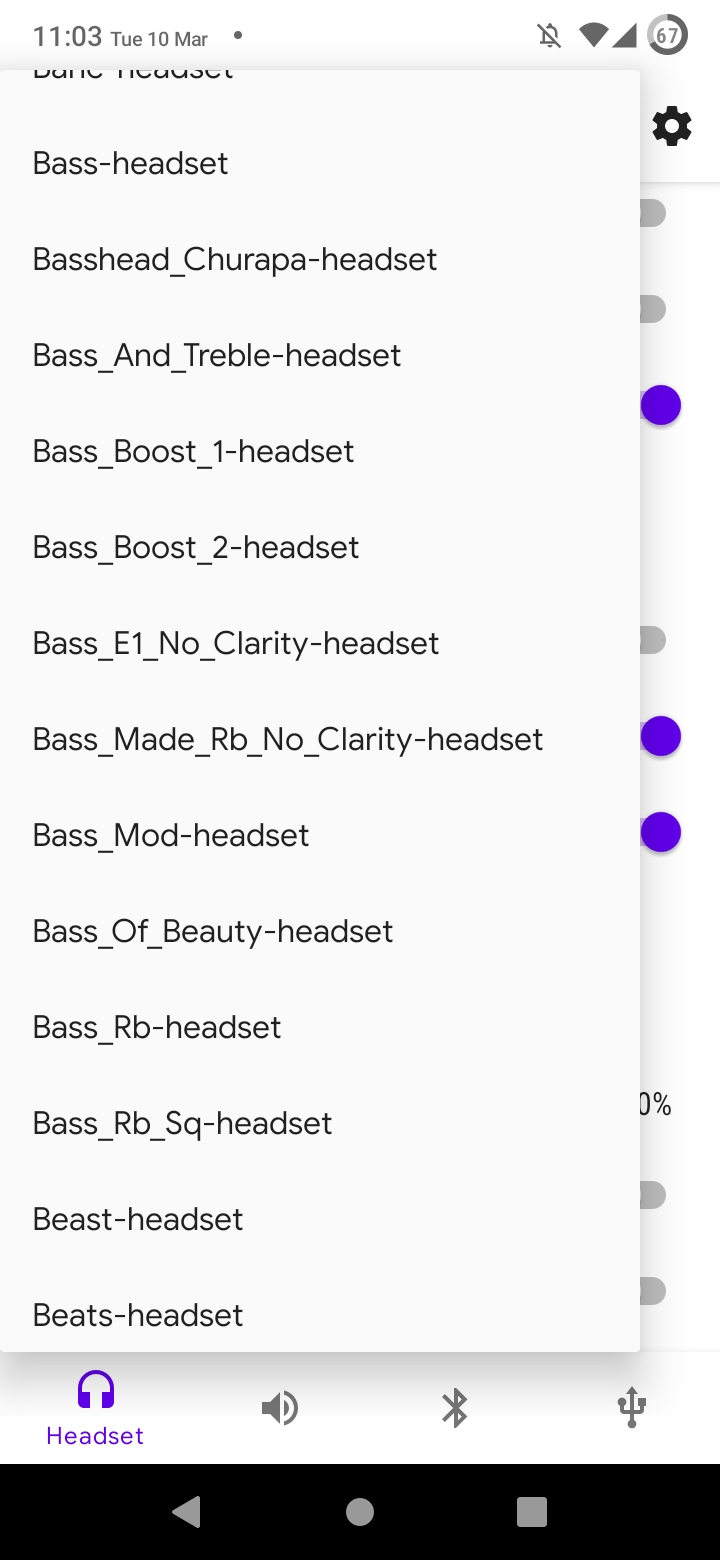This screenshot has height=1560, width=720.
Task: Open settings via the gear icon
Action: (x=671, y=127)
